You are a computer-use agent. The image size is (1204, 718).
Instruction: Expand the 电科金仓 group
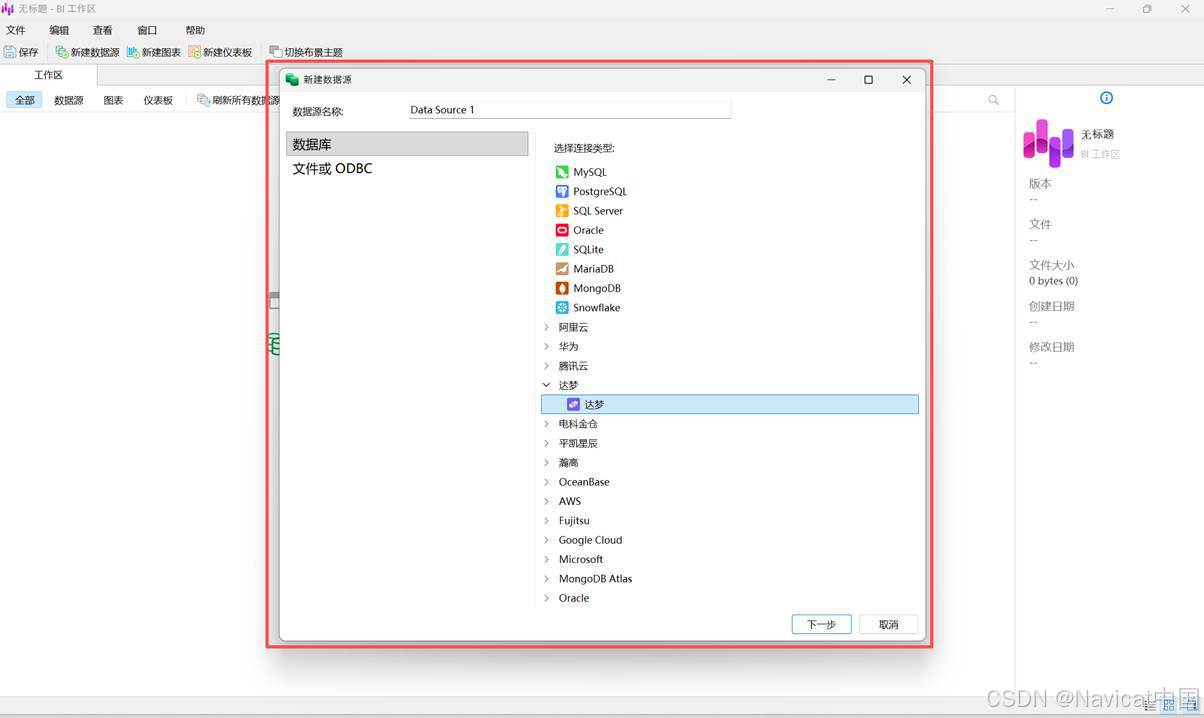point(546,424)
